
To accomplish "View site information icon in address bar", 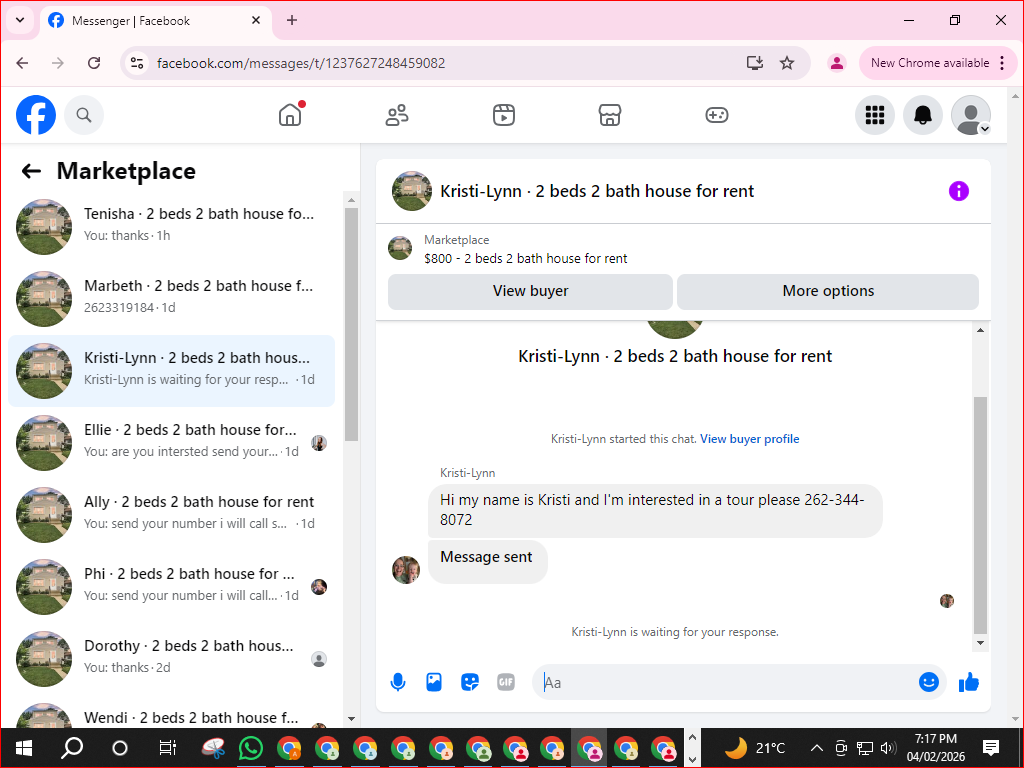I will 137,63.
